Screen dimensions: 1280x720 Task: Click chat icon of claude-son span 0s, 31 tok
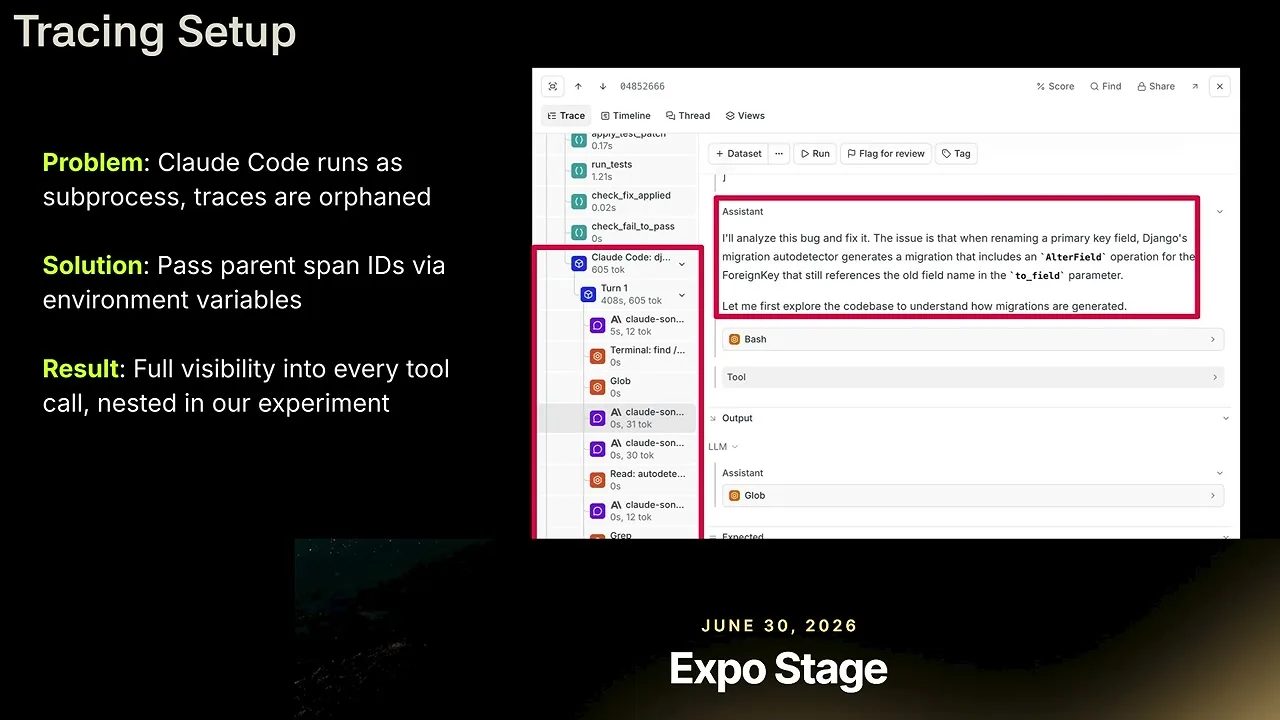[x=597, y=418]
